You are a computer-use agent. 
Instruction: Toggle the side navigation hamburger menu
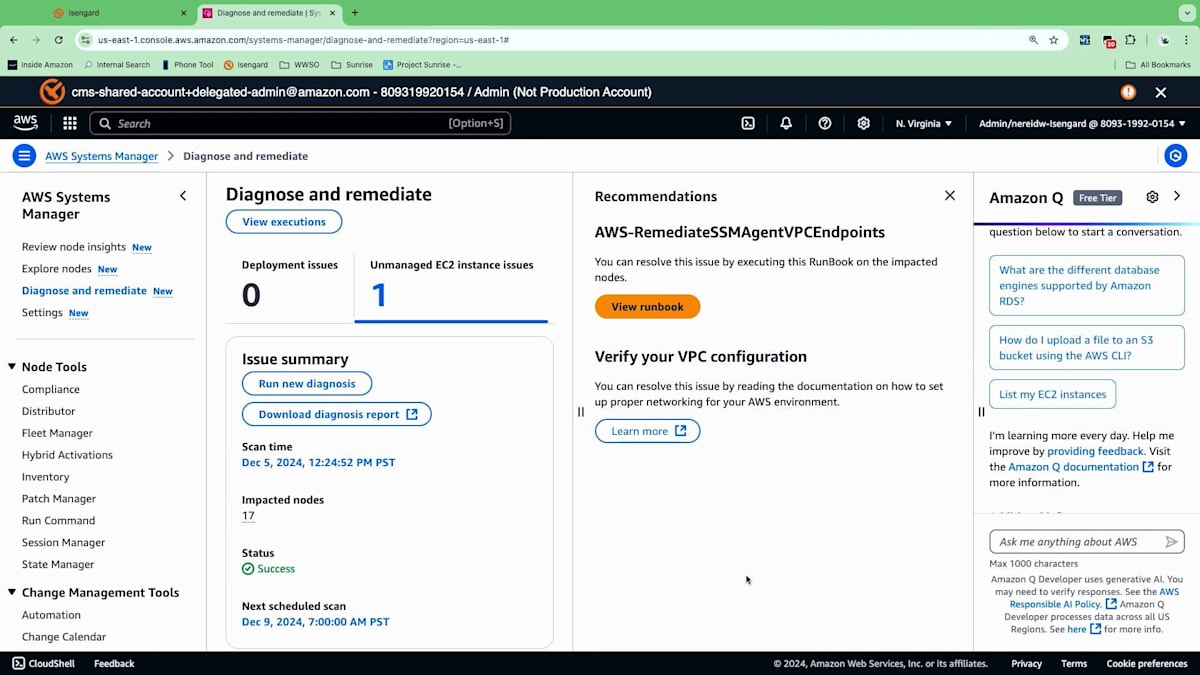coord(25,156)
